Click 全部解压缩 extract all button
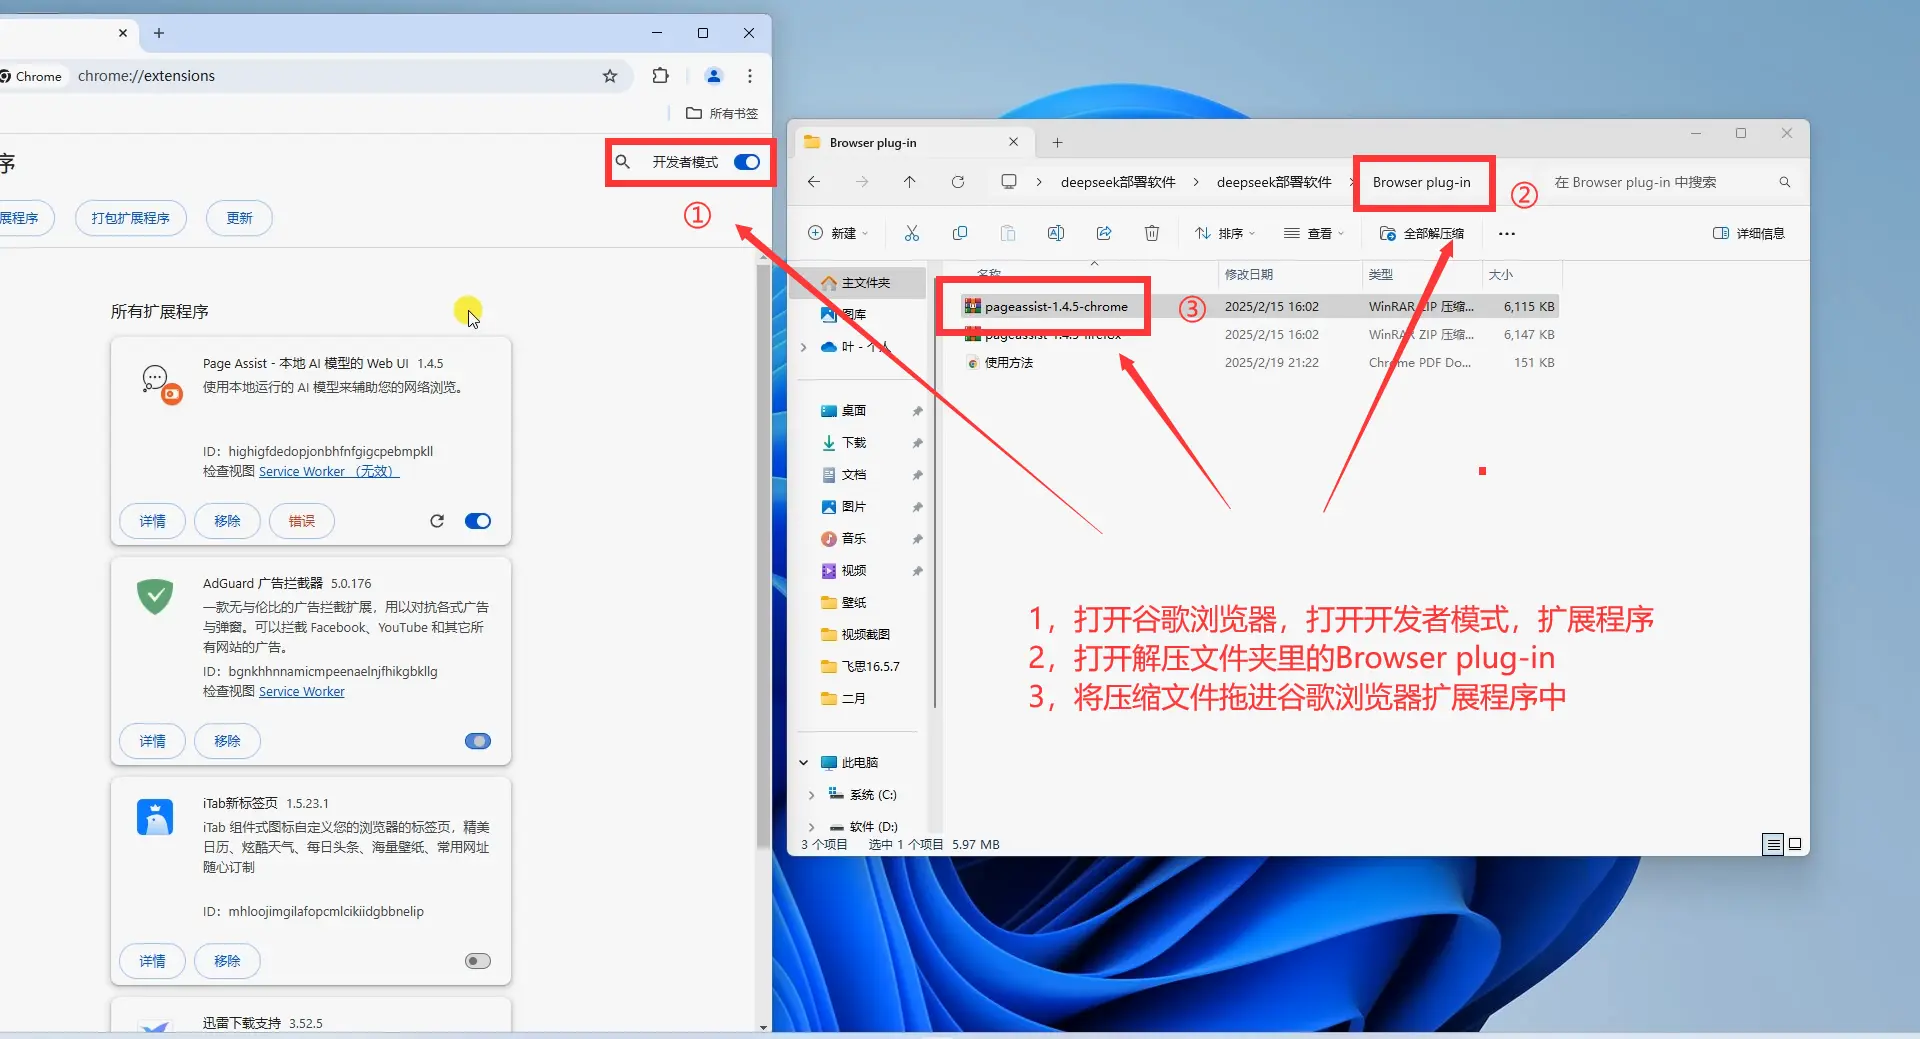This screenshot has width=1920, height=1039. [1421, 233]
